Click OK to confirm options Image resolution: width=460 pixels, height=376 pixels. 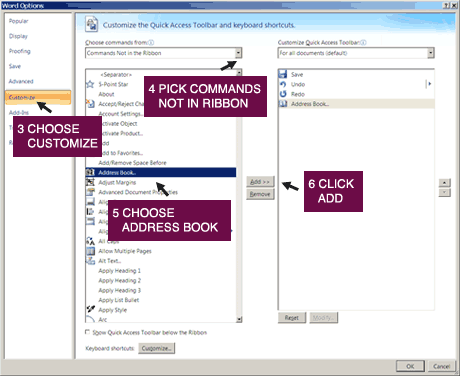click(410, 366)
